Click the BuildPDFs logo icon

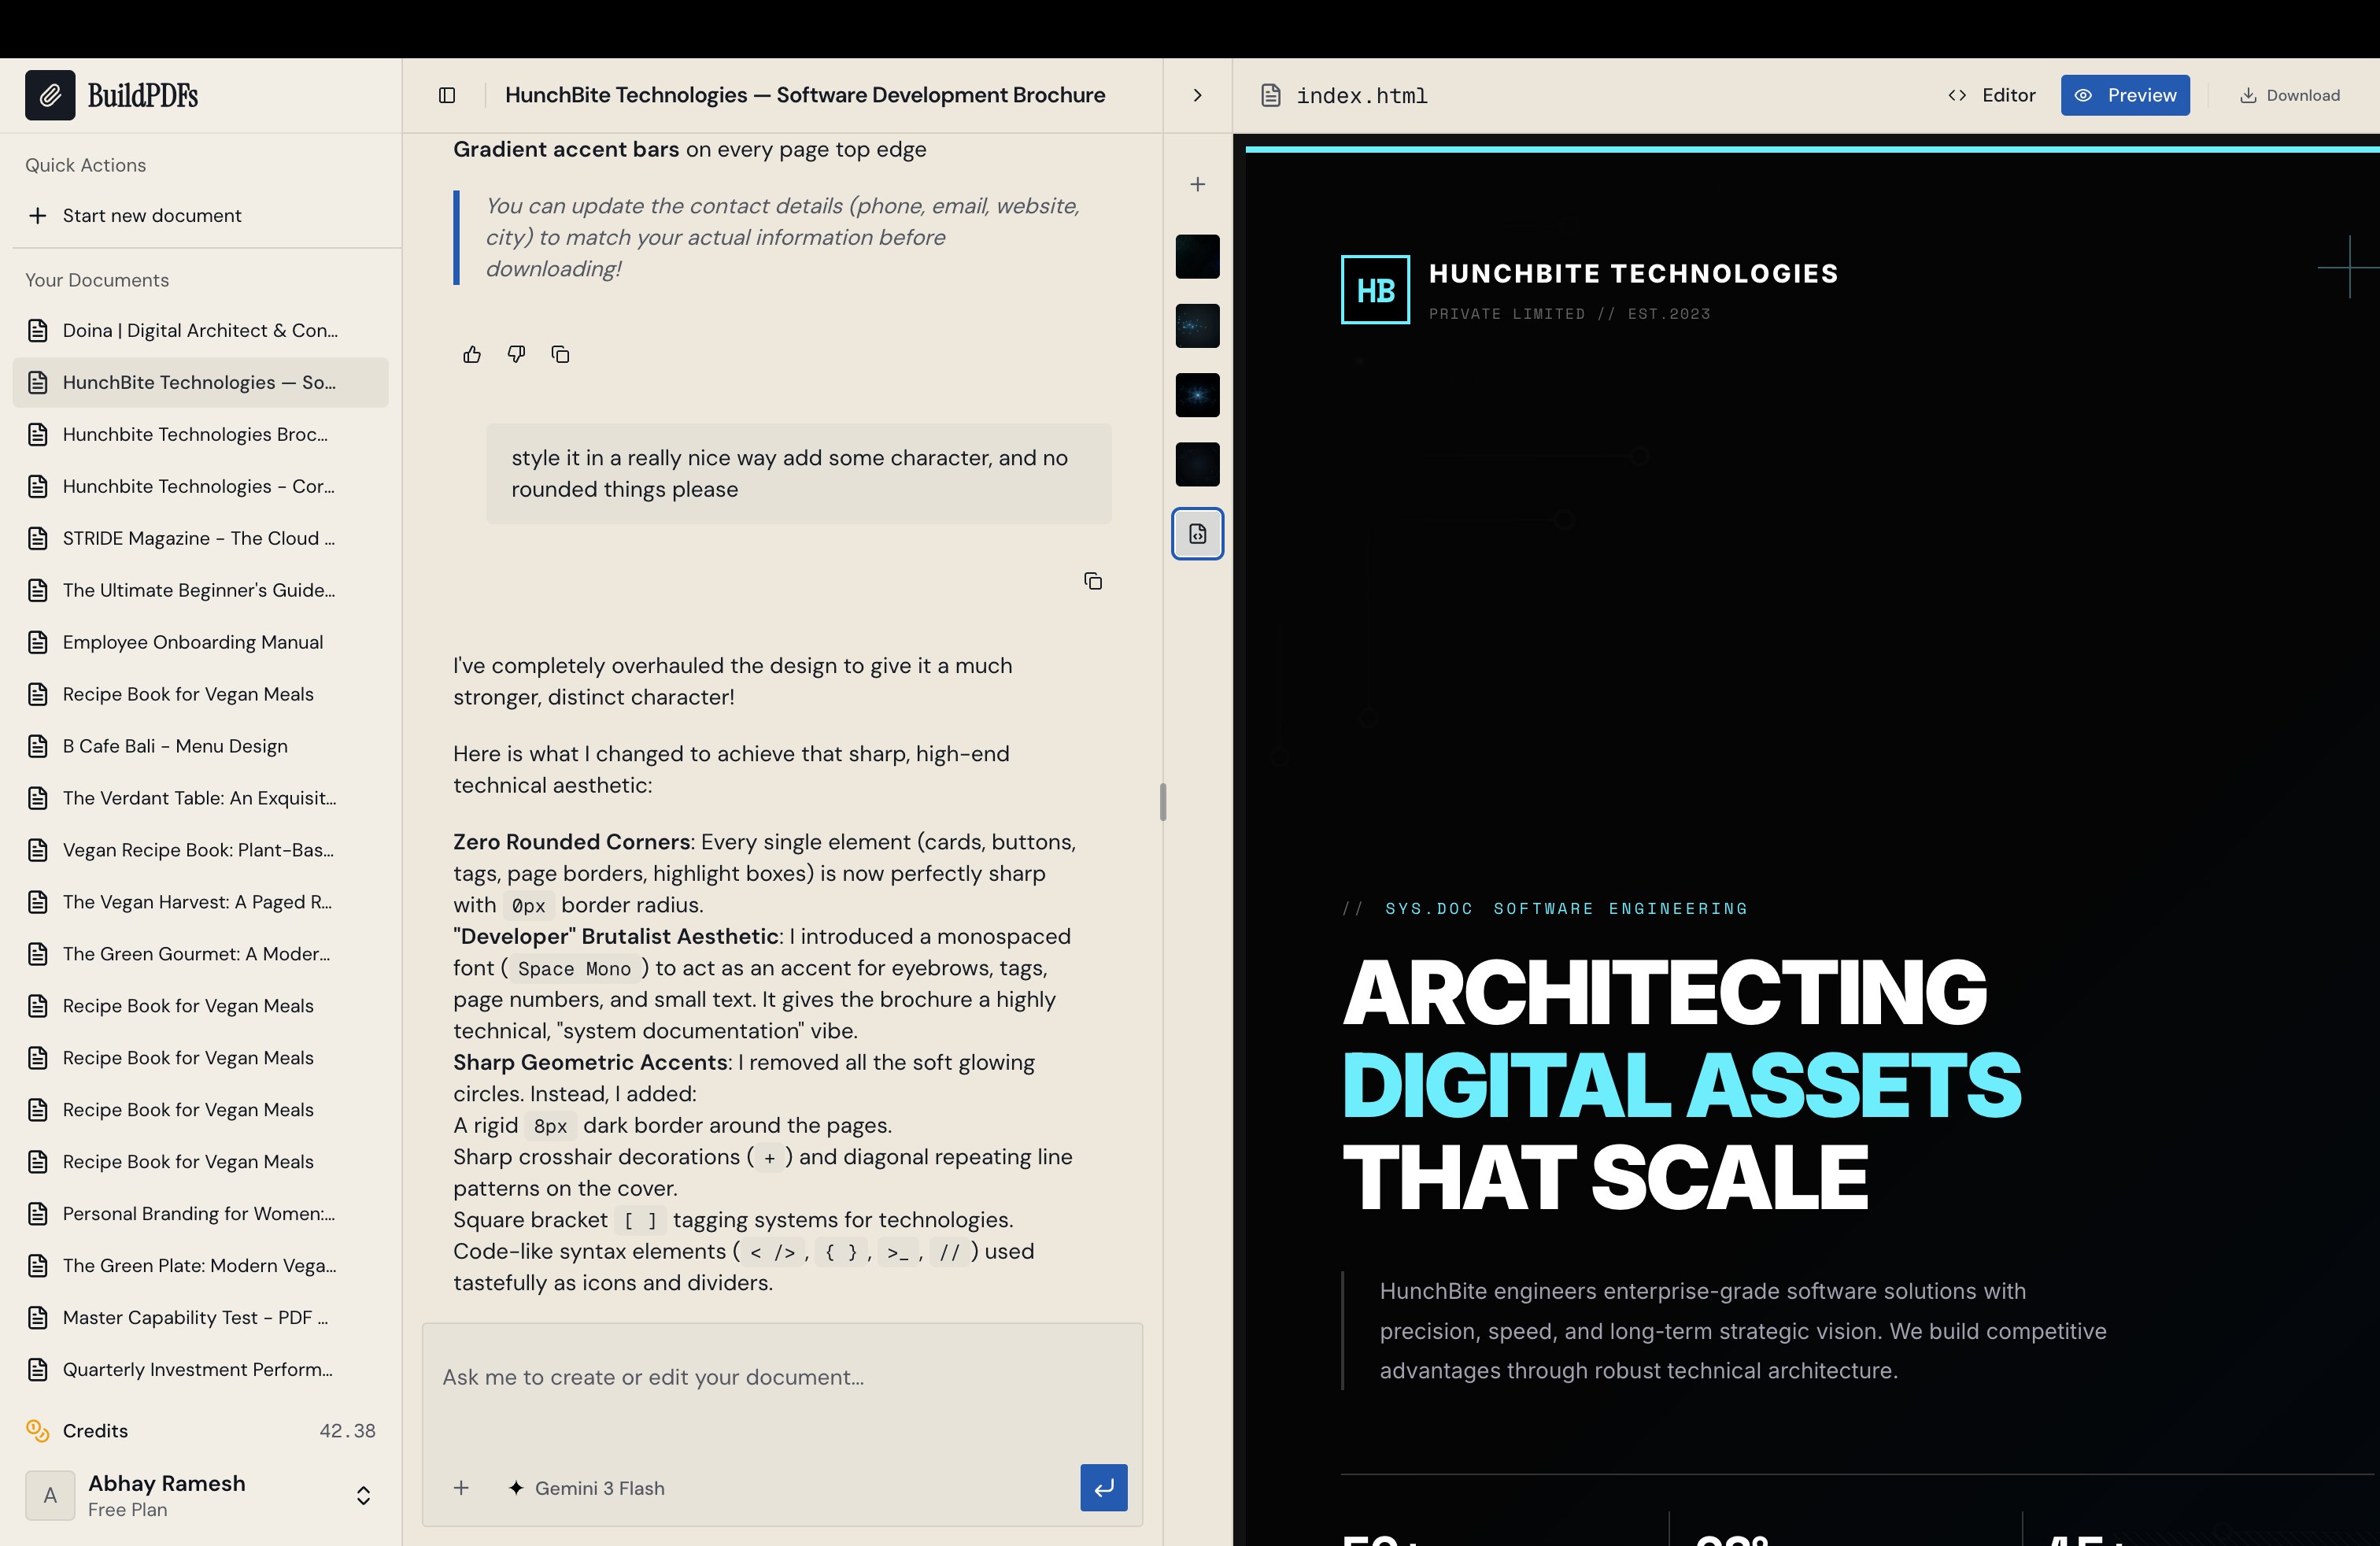click(x=50, y=94)
